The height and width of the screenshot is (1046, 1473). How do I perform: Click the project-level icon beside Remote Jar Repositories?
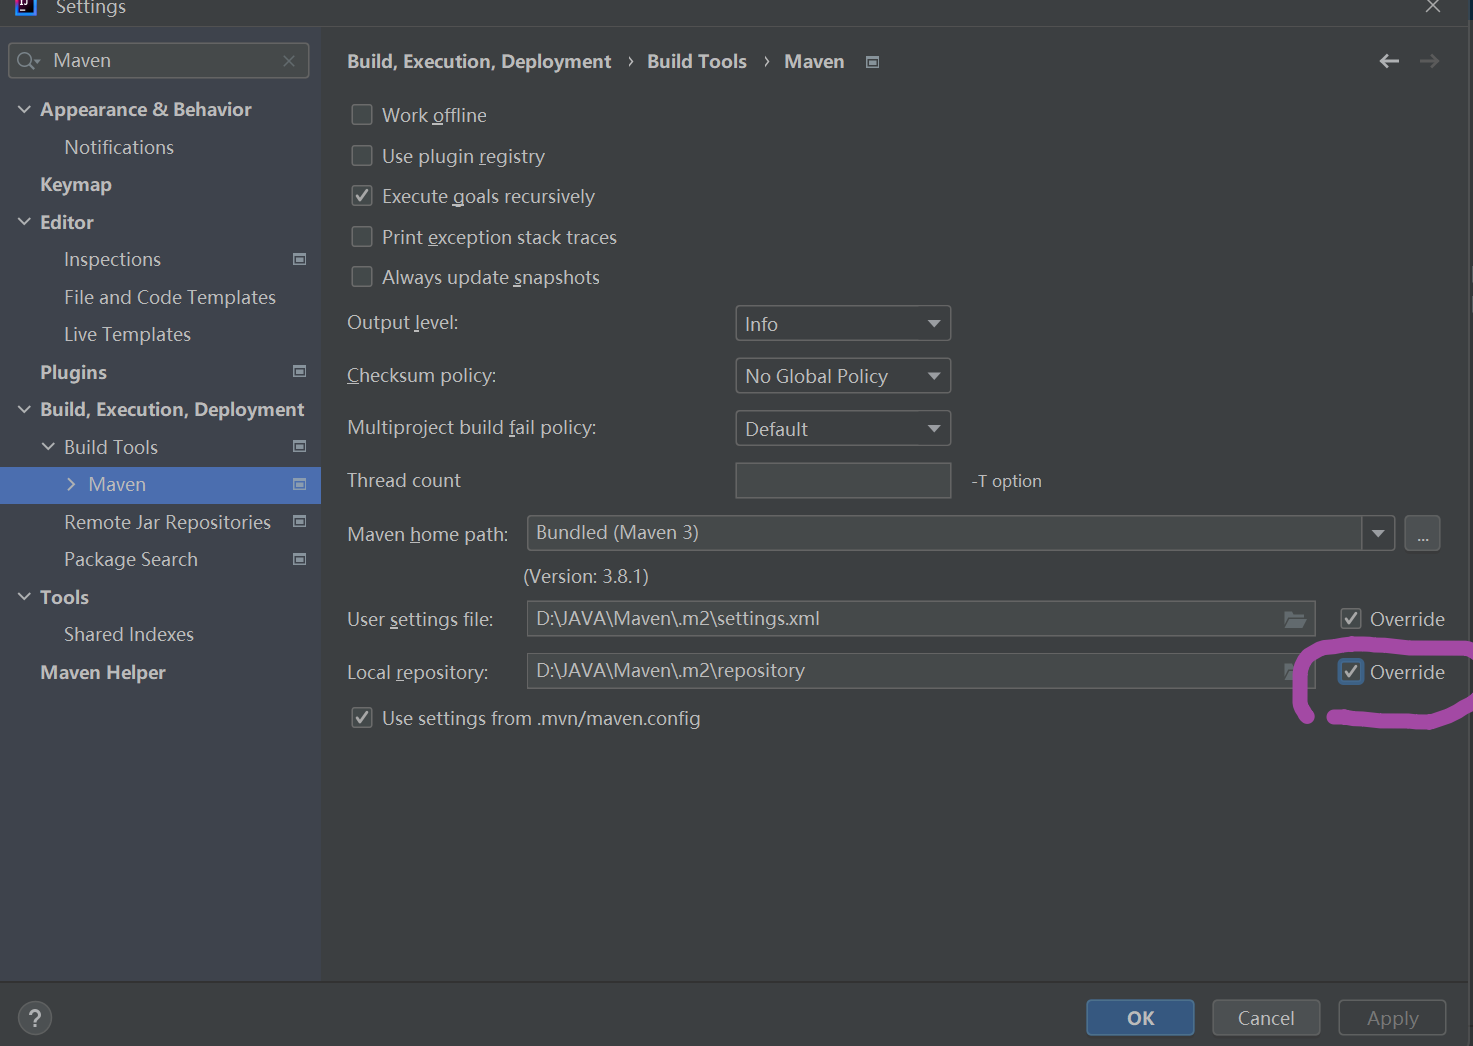point(299,521)
